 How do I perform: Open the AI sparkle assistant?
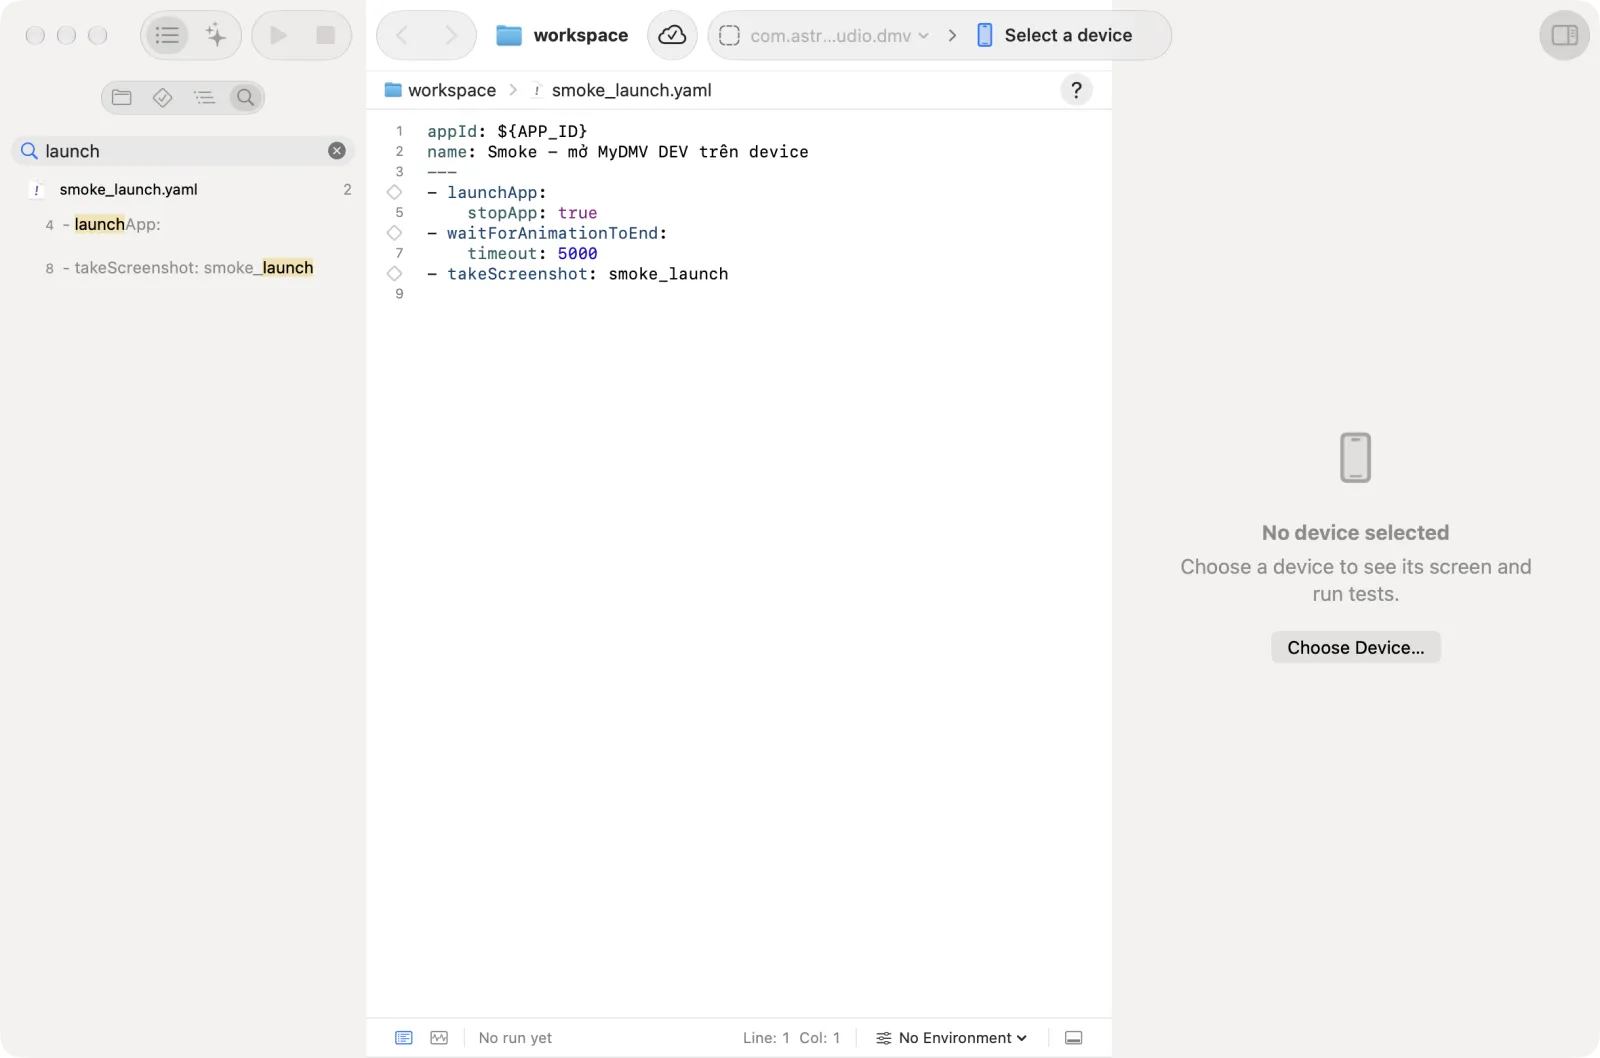pyautogui.click(x=216, y=35)
